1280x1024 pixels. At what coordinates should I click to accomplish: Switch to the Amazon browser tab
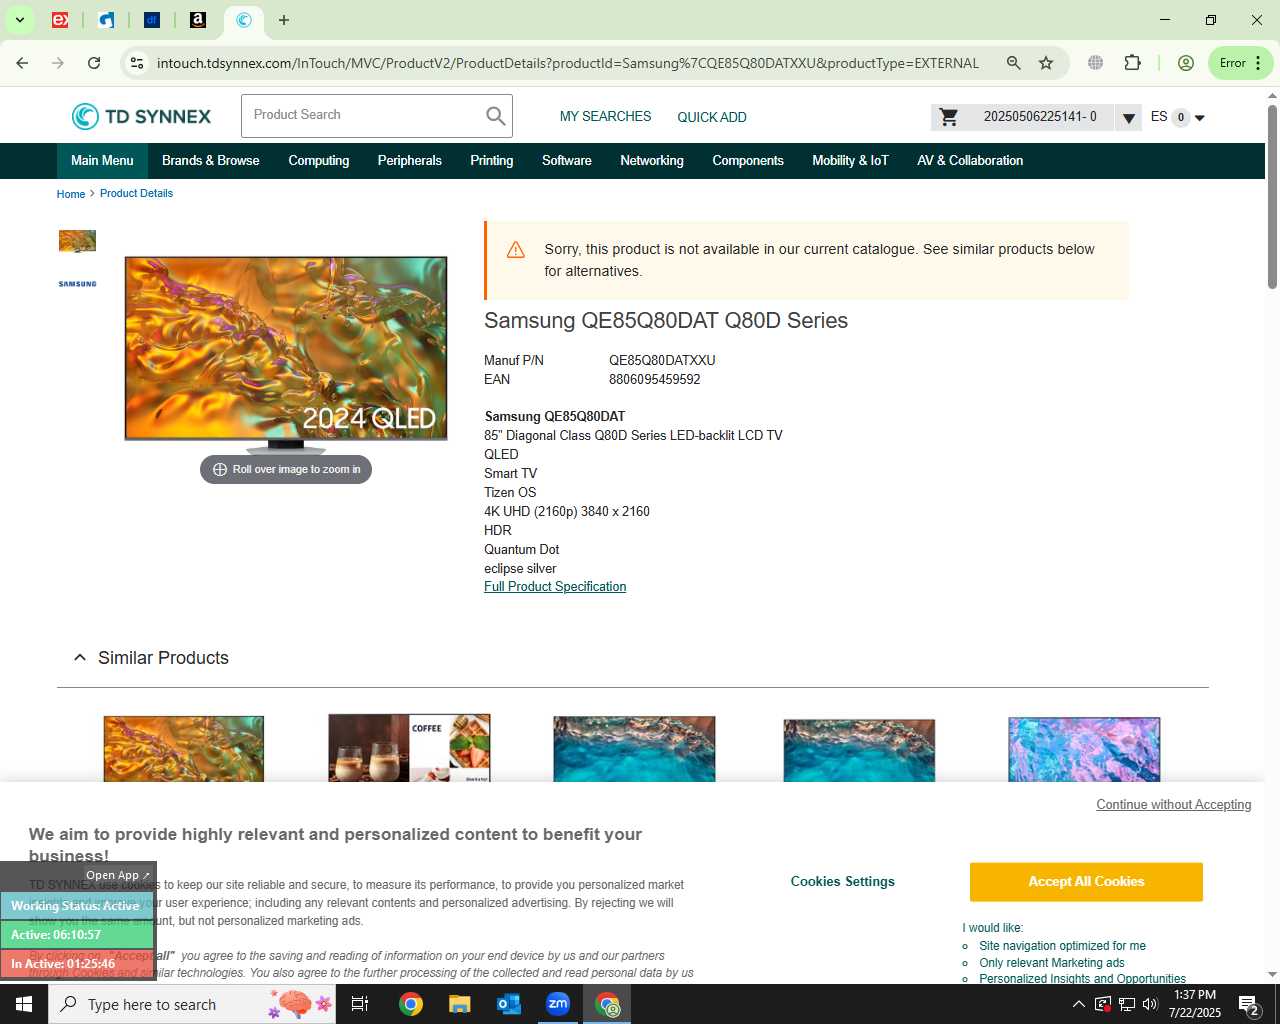[x=198, y=20]
